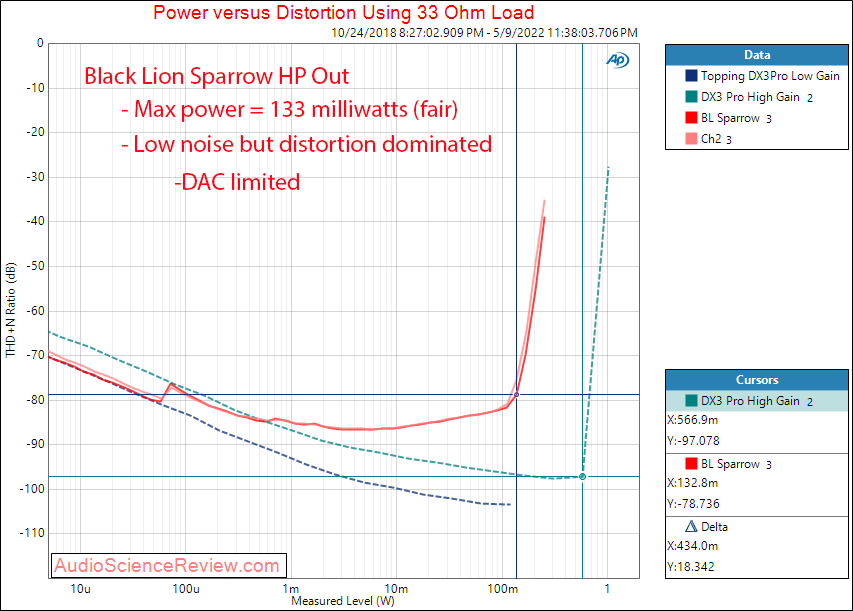This screenshot has height=611, width=853.
Task: Click the teal cursor marker on DX3 High Gain curve
Action: click(x=583, y=477)
